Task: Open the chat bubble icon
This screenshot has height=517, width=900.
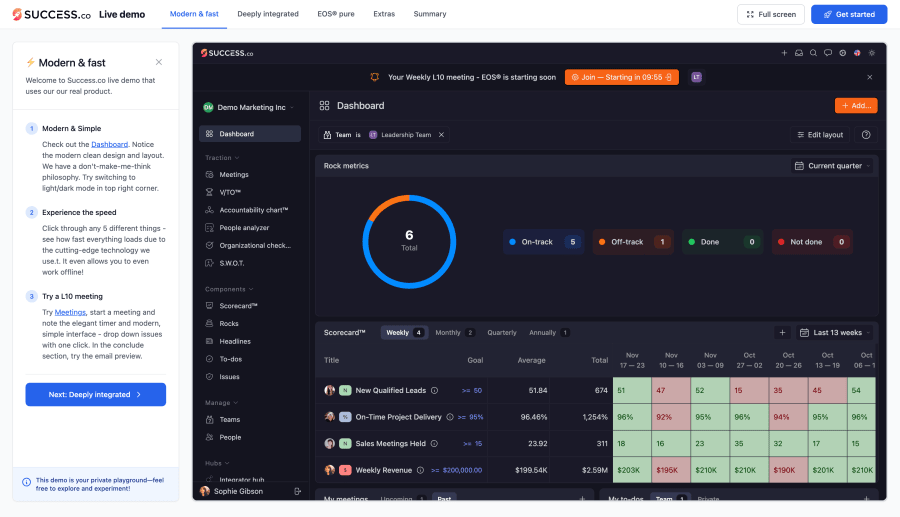Action: pyautogui.click(x=828, y=53)
